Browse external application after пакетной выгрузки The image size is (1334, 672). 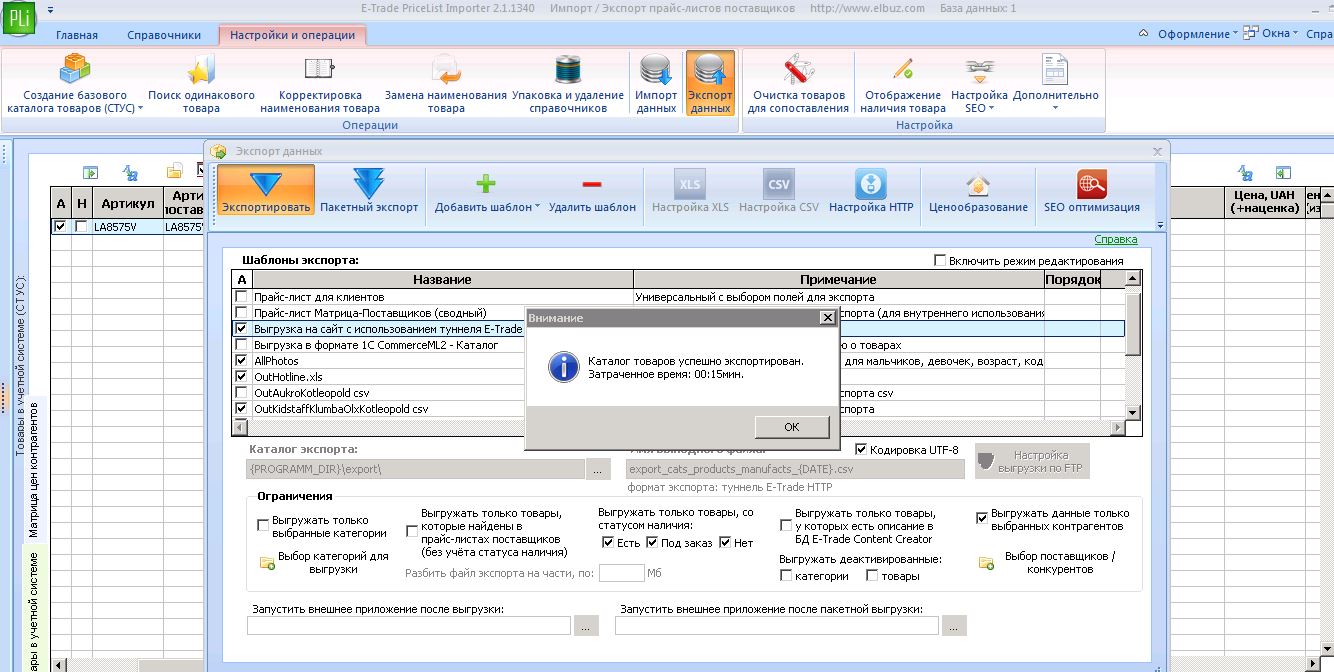coord(954,626)
